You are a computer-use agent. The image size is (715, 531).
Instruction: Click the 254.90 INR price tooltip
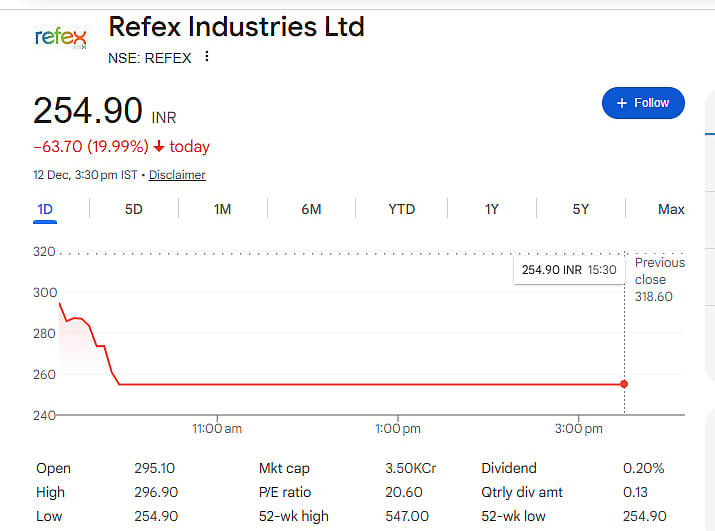[569, 270]
